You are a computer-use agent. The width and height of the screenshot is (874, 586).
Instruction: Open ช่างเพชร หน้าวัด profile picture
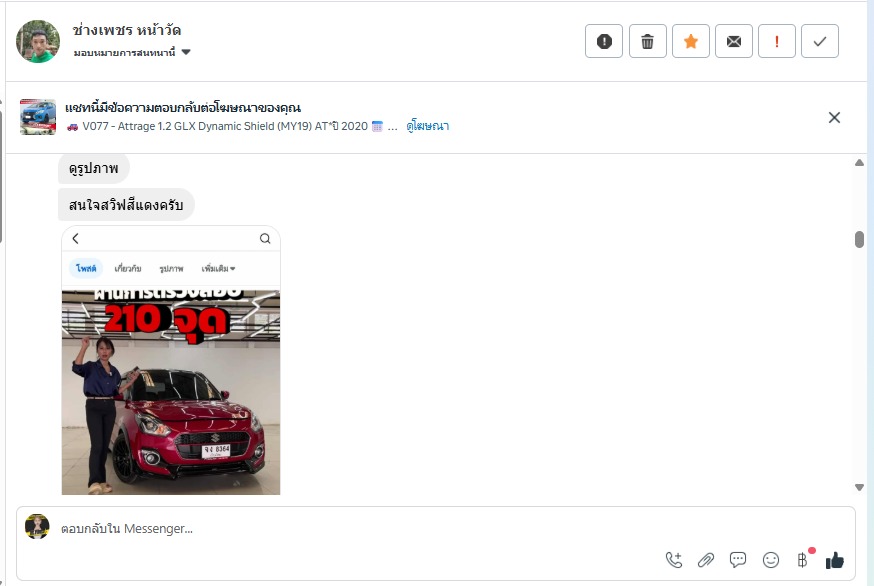coord(38,42)
